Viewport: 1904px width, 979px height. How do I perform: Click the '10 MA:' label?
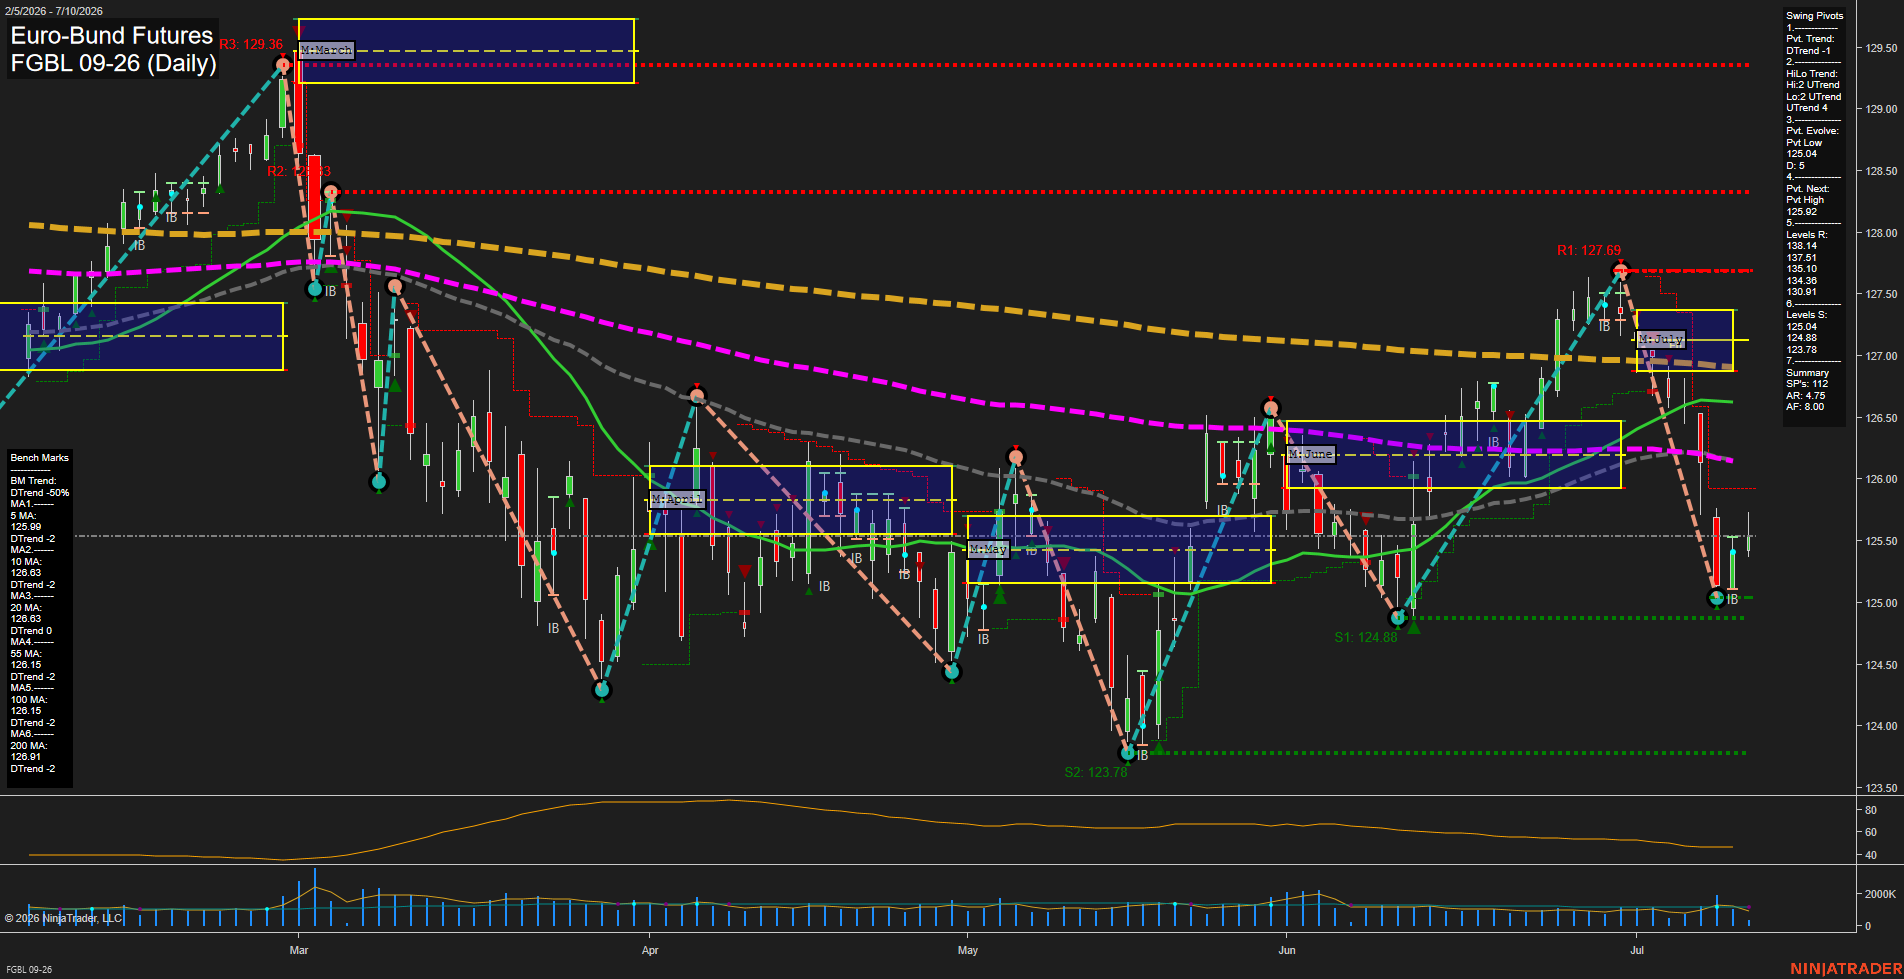26,562
